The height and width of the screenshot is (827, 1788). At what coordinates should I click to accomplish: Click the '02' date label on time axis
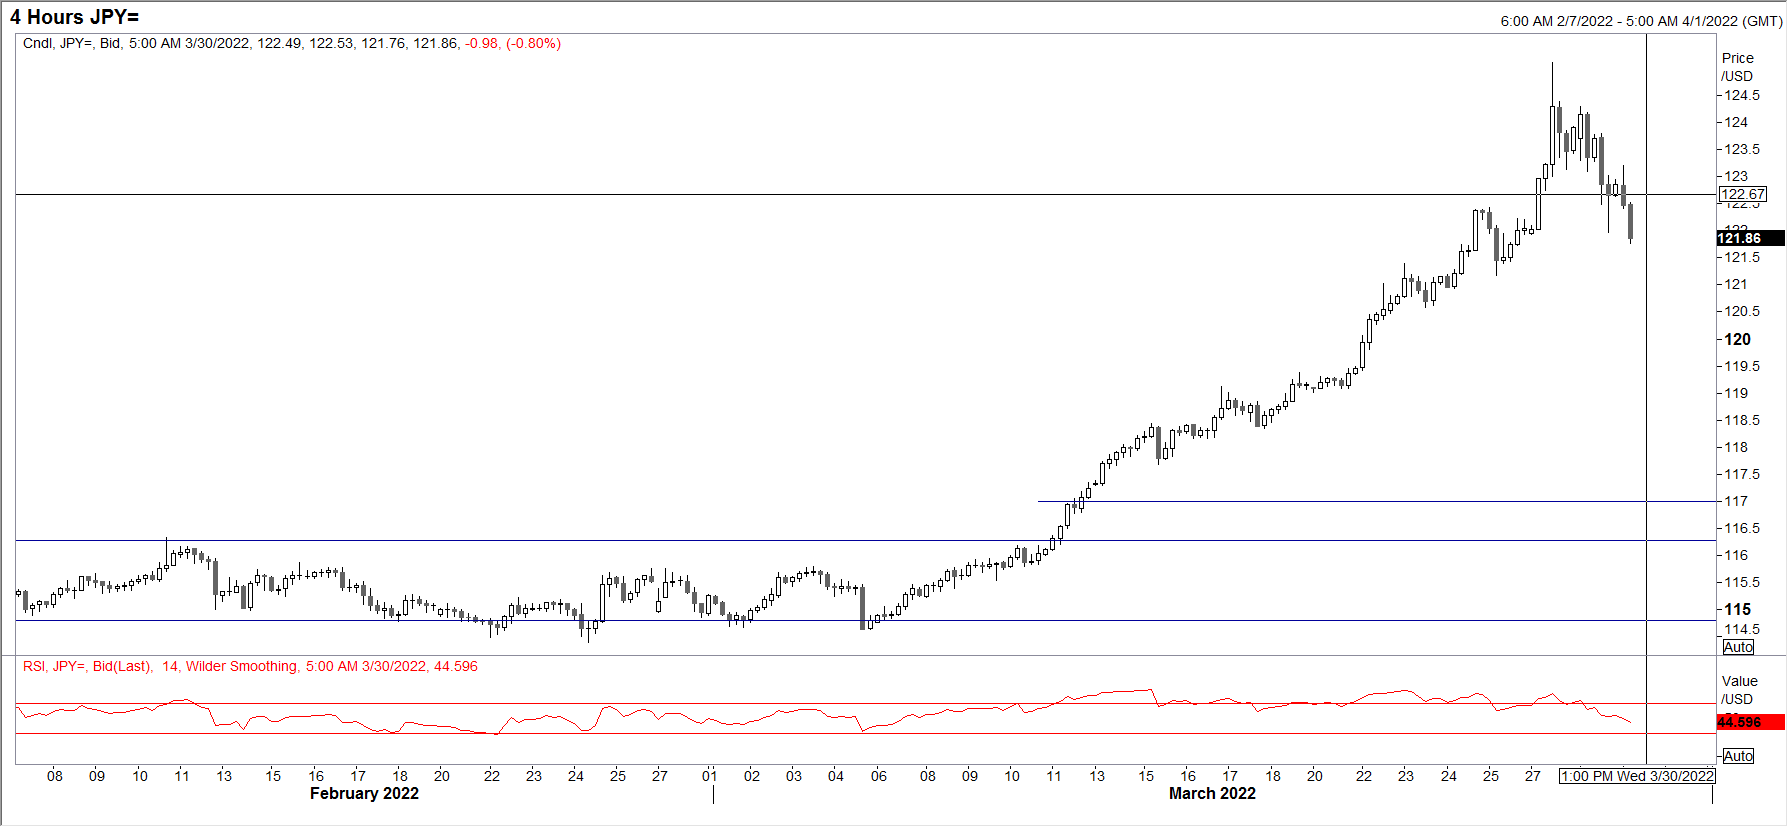pyautogui.click(x=752, y=776)
